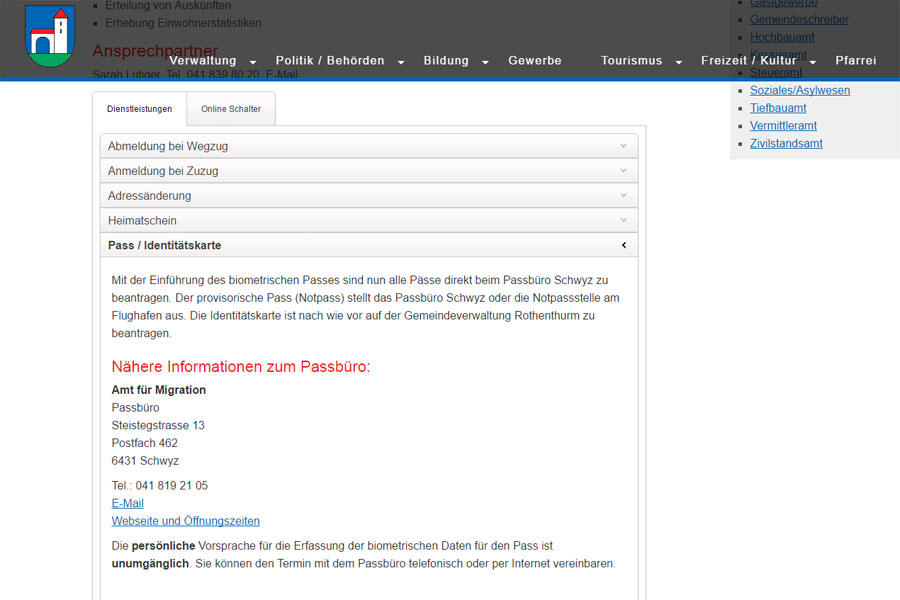Open the Bildung menu
This screenshot has width=900, height=600.
[446, 60]
